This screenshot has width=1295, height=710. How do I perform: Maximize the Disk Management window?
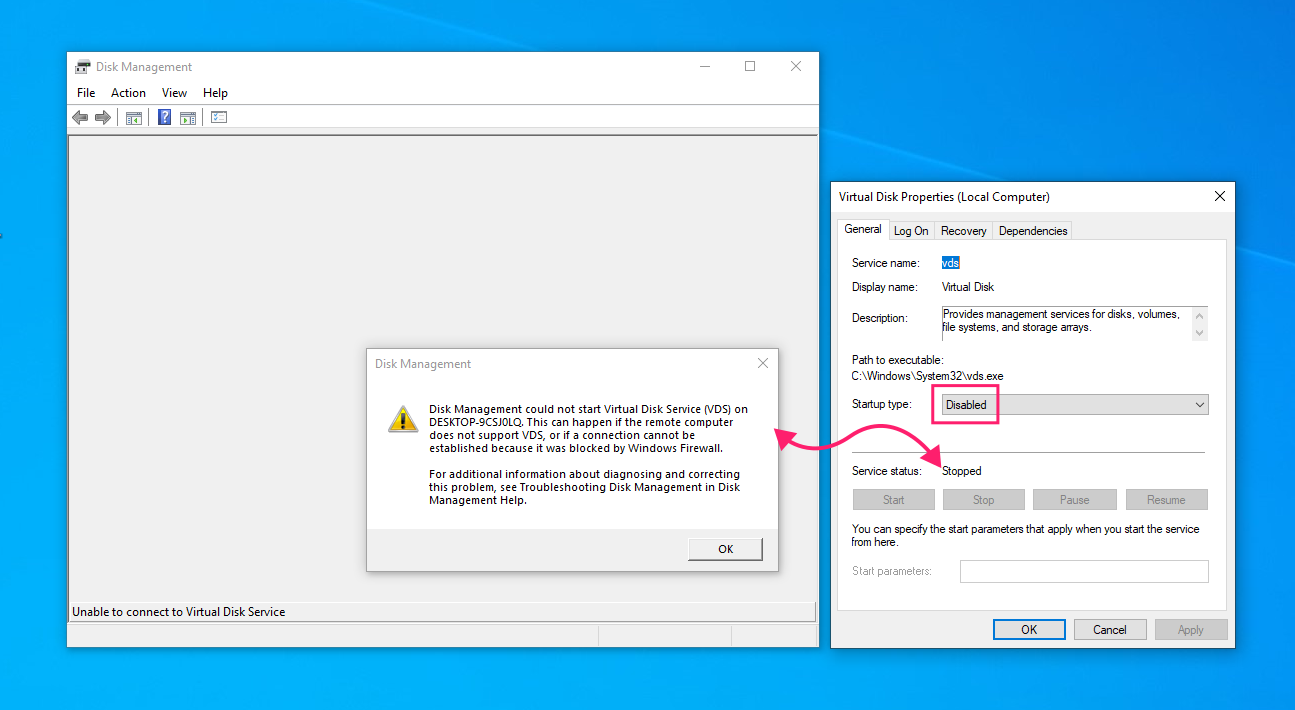tap(750, 66)
